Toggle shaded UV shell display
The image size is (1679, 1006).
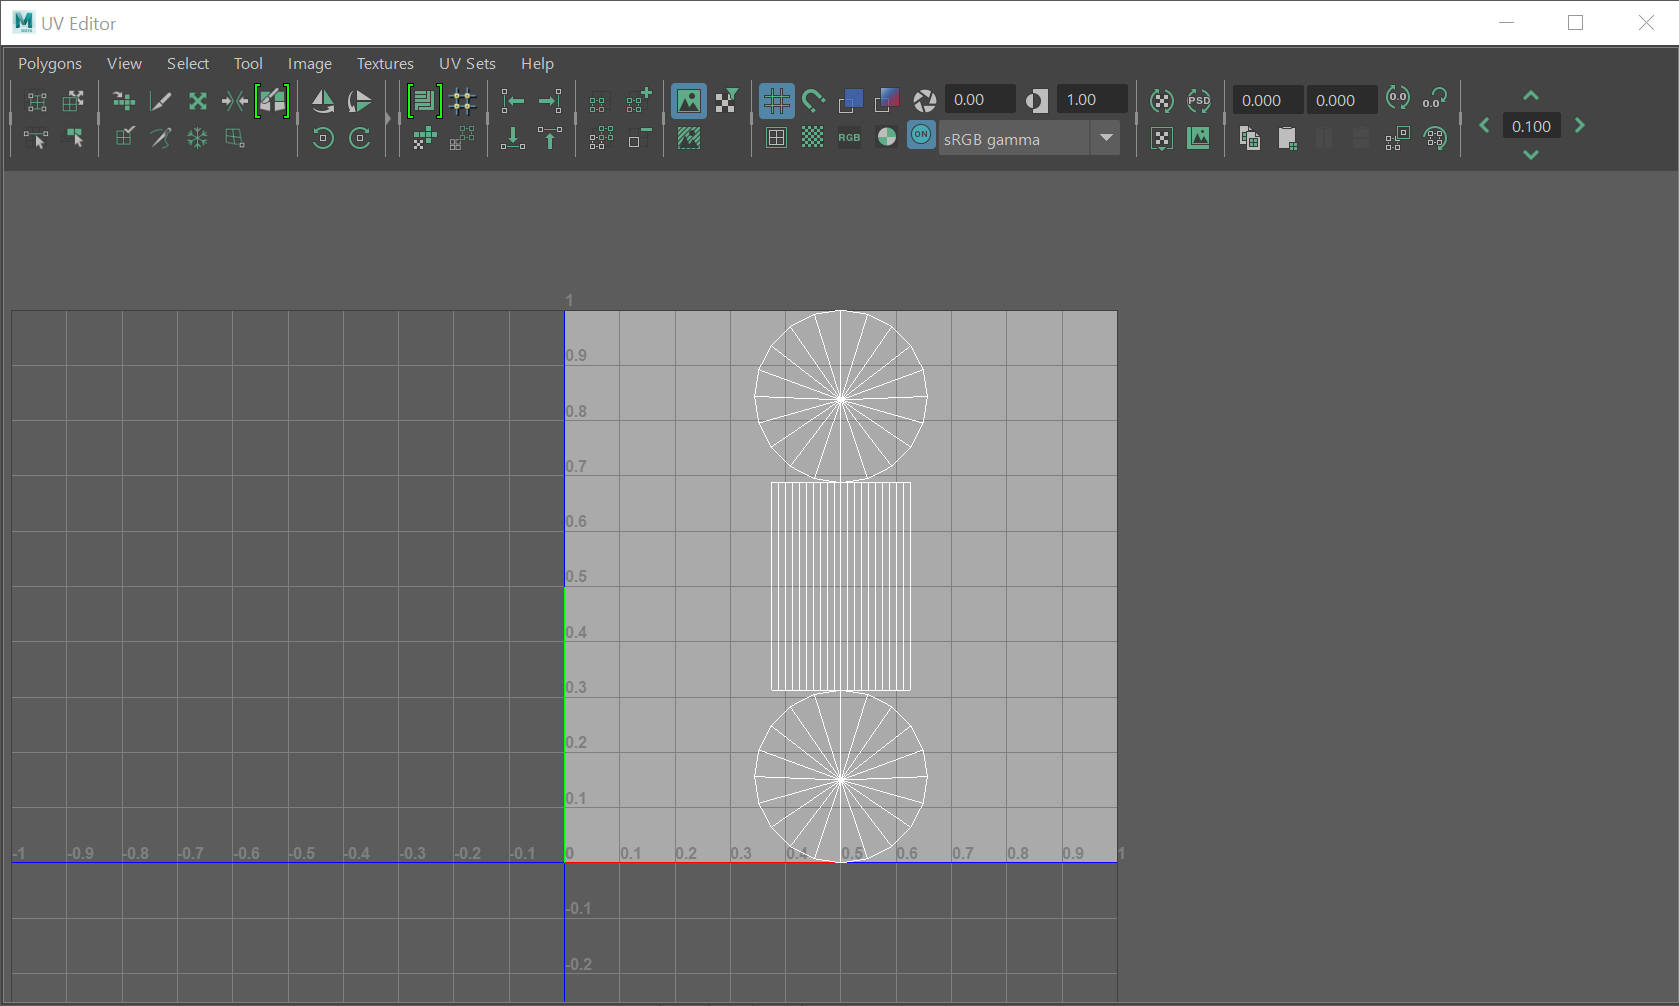coord(690,138)
